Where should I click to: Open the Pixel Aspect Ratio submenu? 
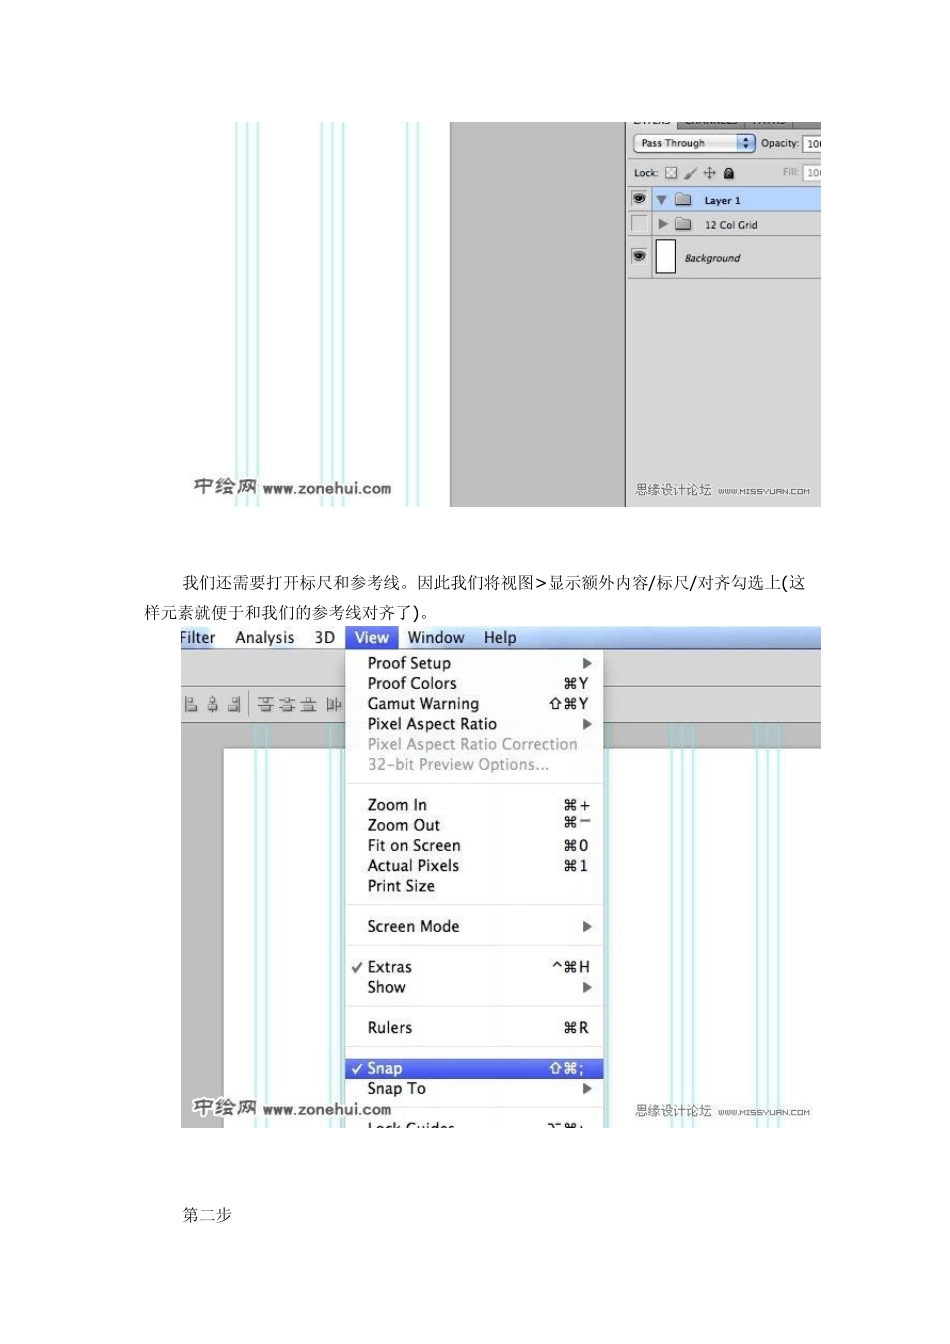[474, 724]
